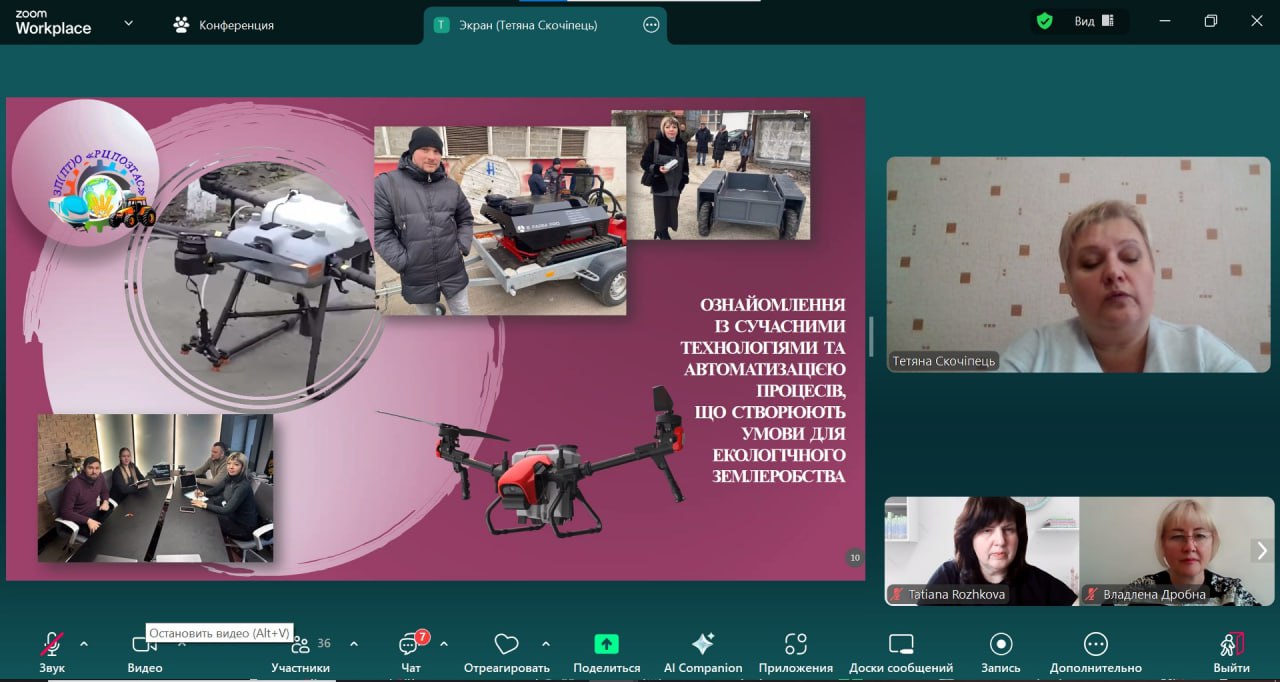Screen dimensions: 1280x682
Task: Toggle camera with Видео button
Action: (x=145, y=645)
